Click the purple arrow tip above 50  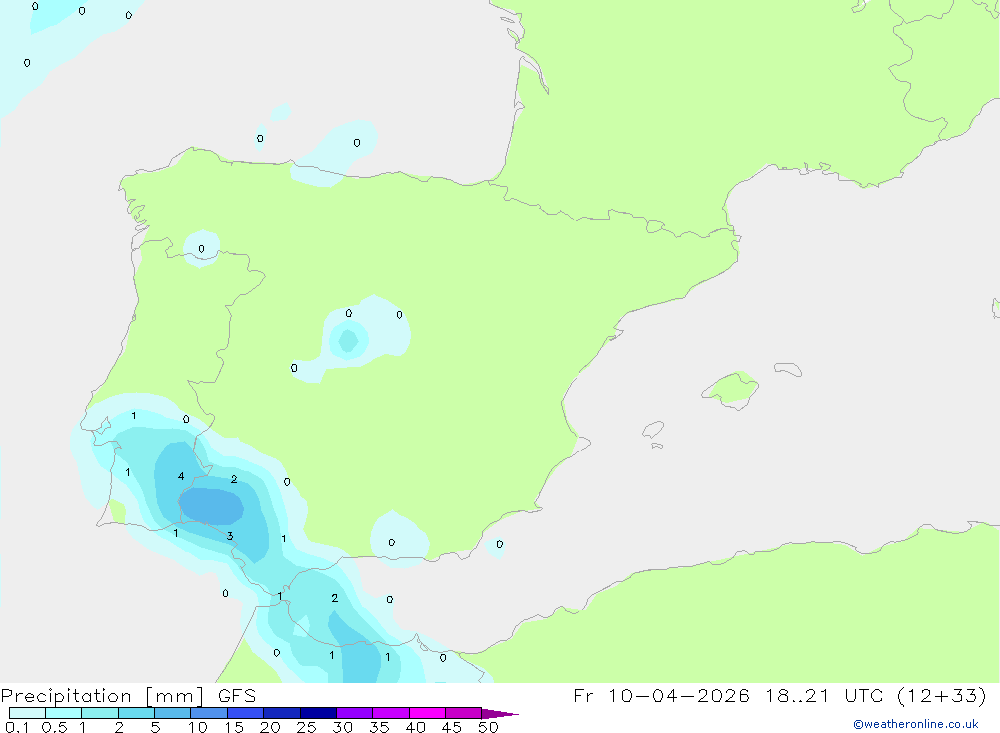(500, 714)
